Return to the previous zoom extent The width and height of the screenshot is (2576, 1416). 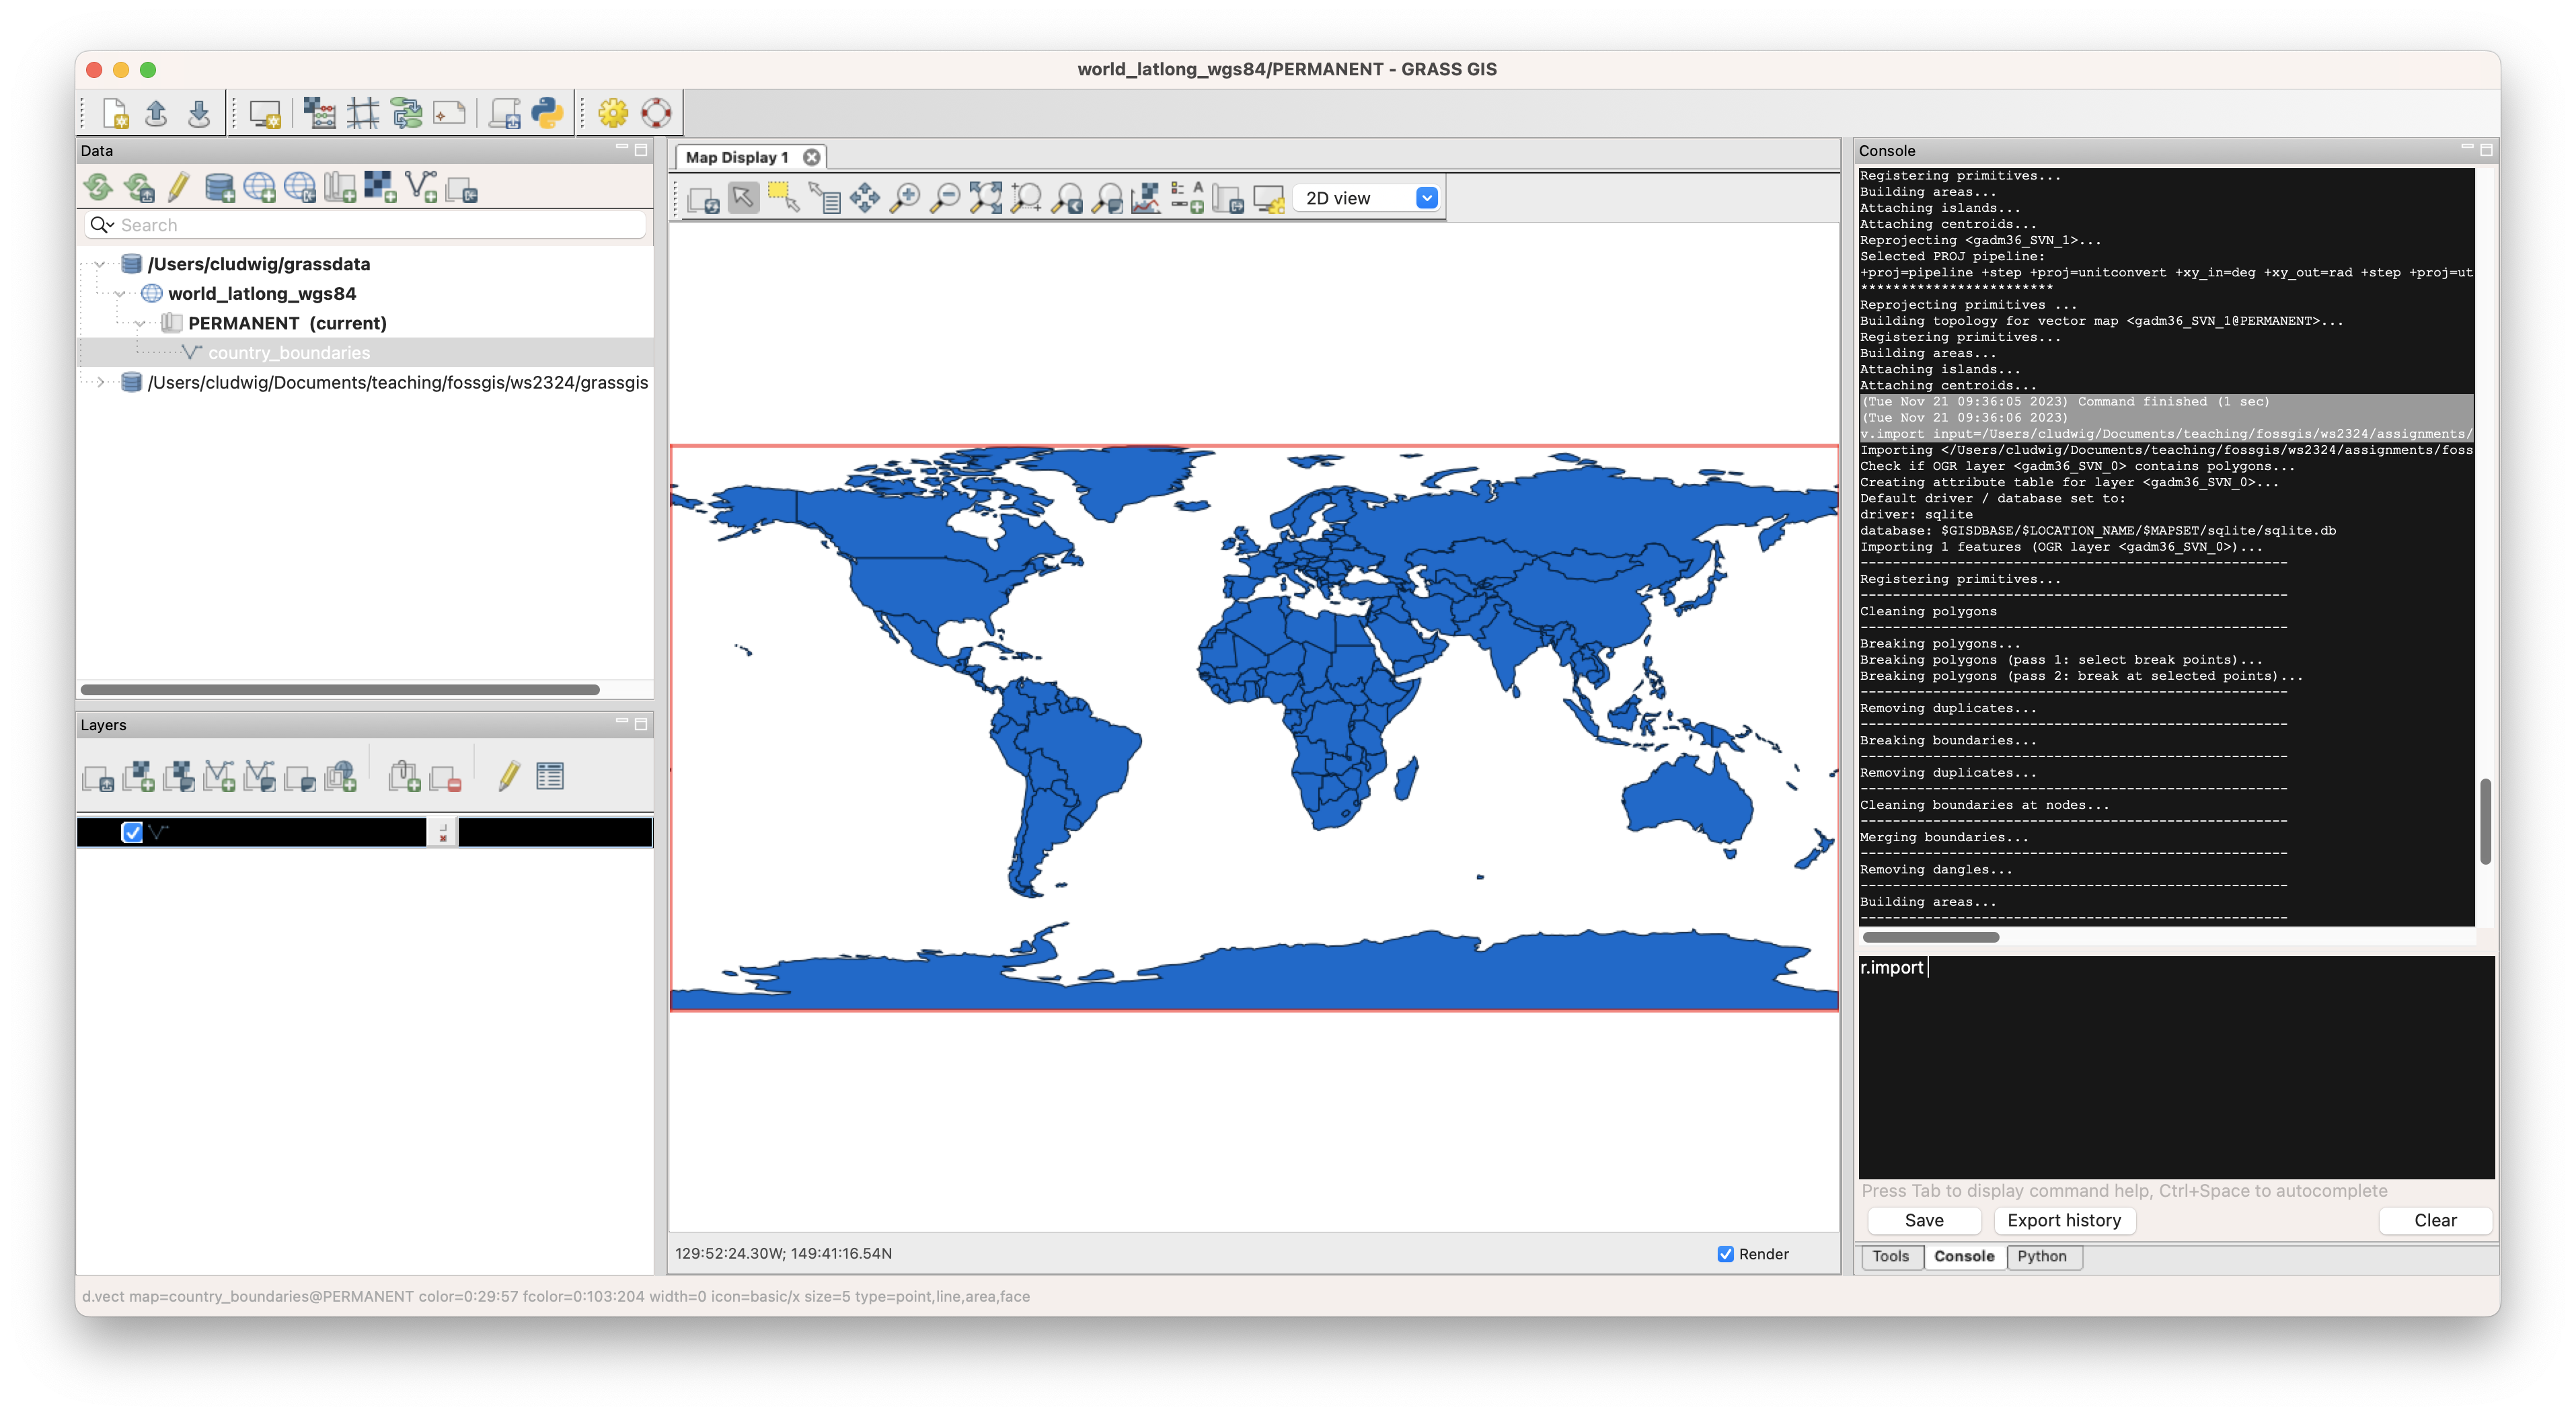[x=1067, y=198]
